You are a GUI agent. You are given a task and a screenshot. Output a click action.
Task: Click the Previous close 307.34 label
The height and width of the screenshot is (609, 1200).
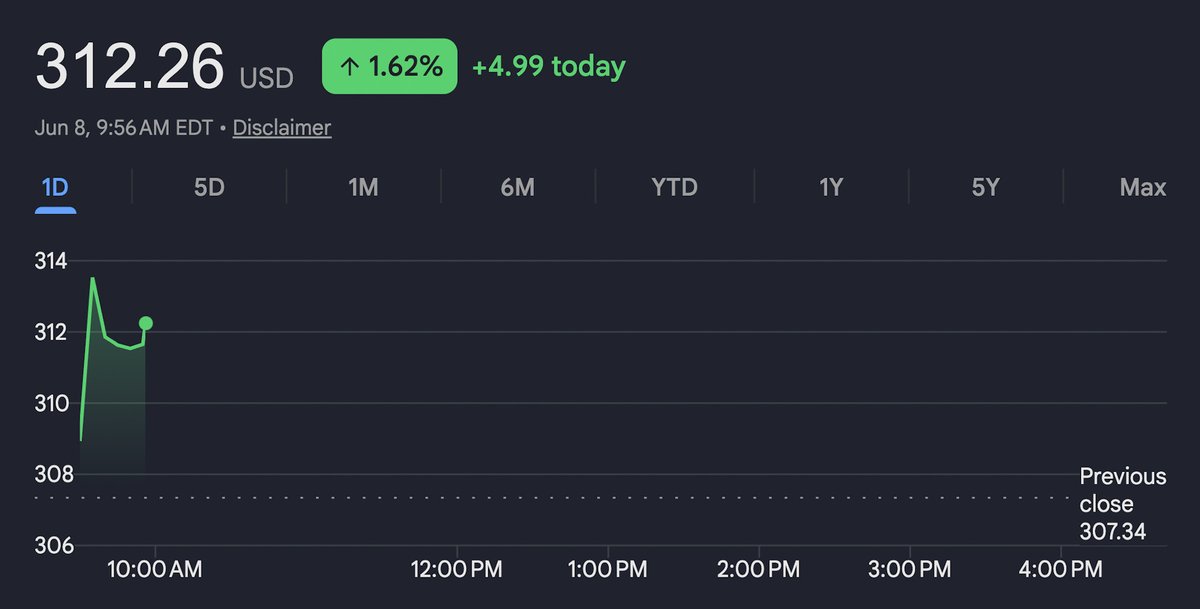tap(1123, 504)
